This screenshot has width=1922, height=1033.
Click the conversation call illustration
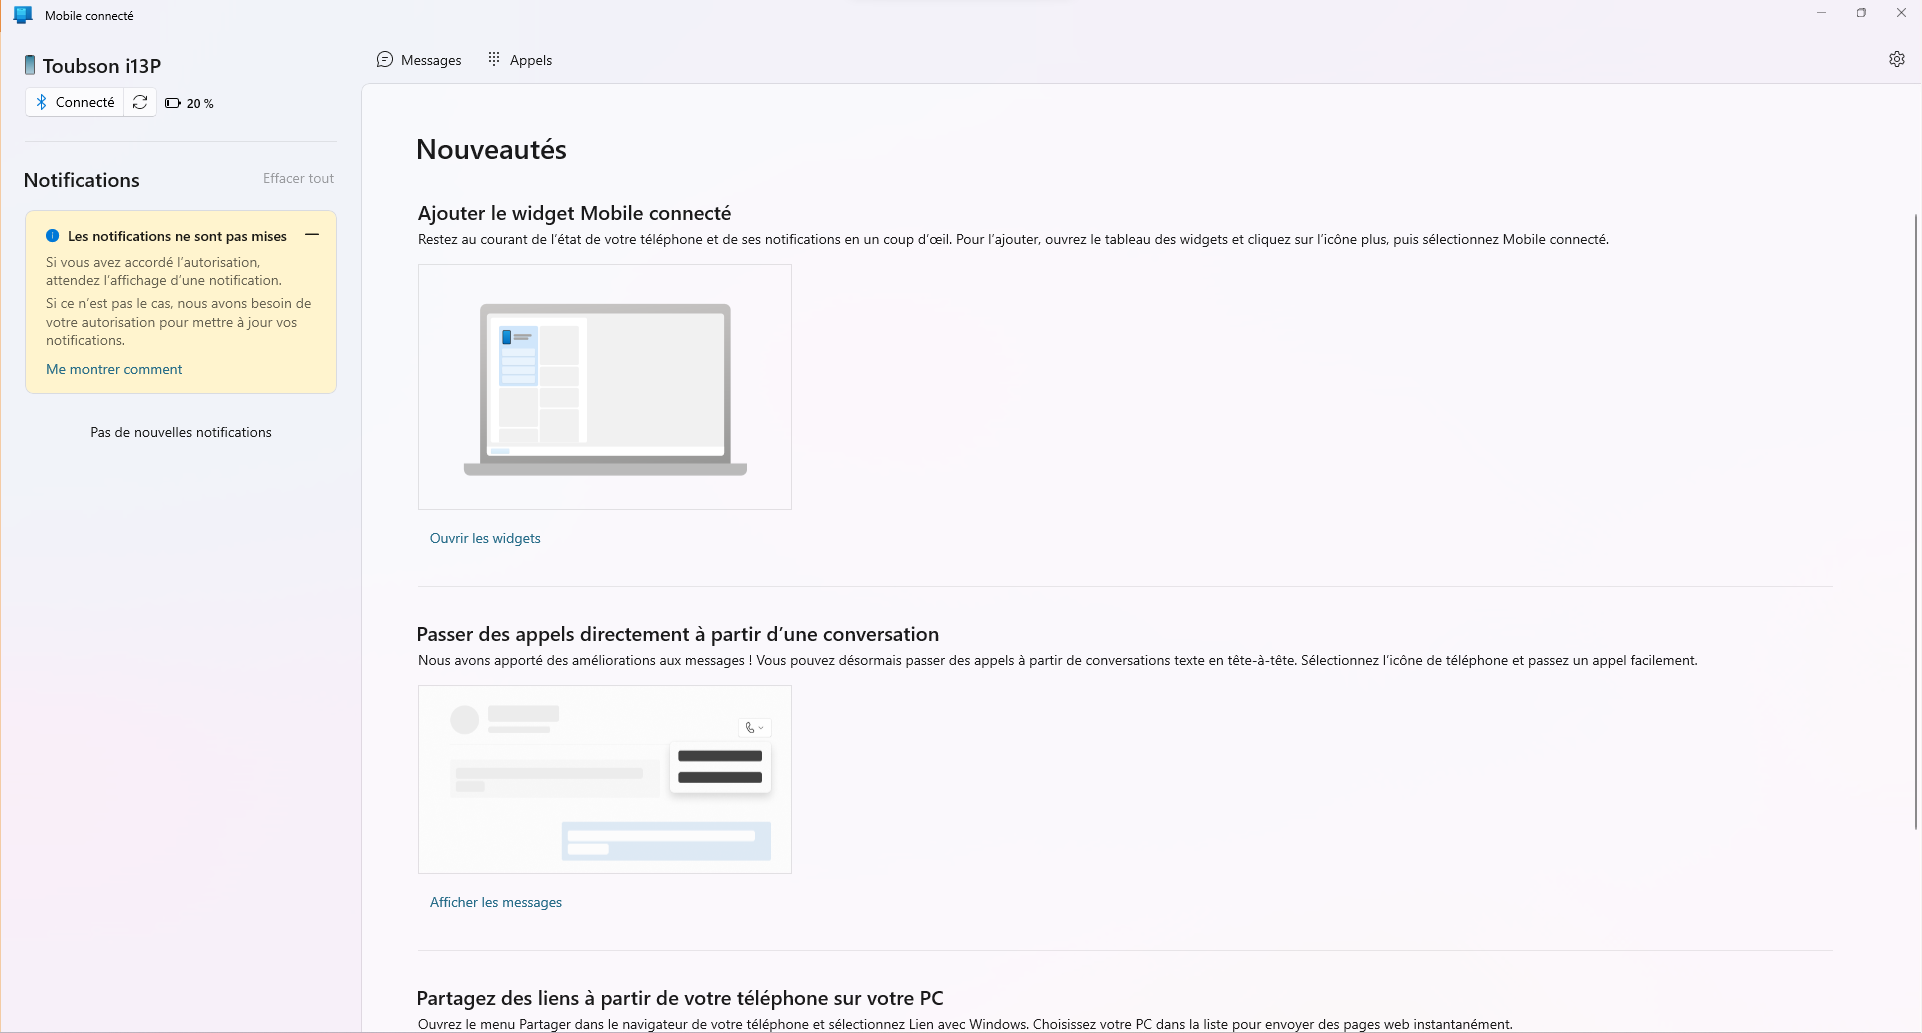pos(605,779)
